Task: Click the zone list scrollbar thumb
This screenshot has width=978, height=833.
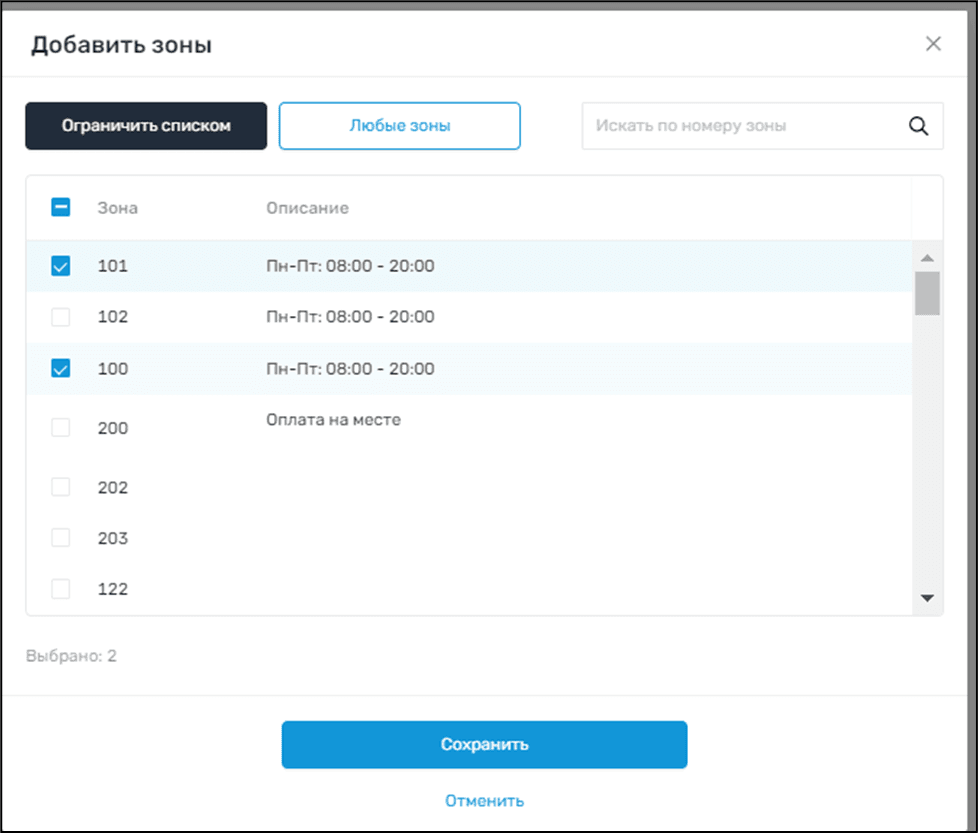Action: click(x=927, y=293)
